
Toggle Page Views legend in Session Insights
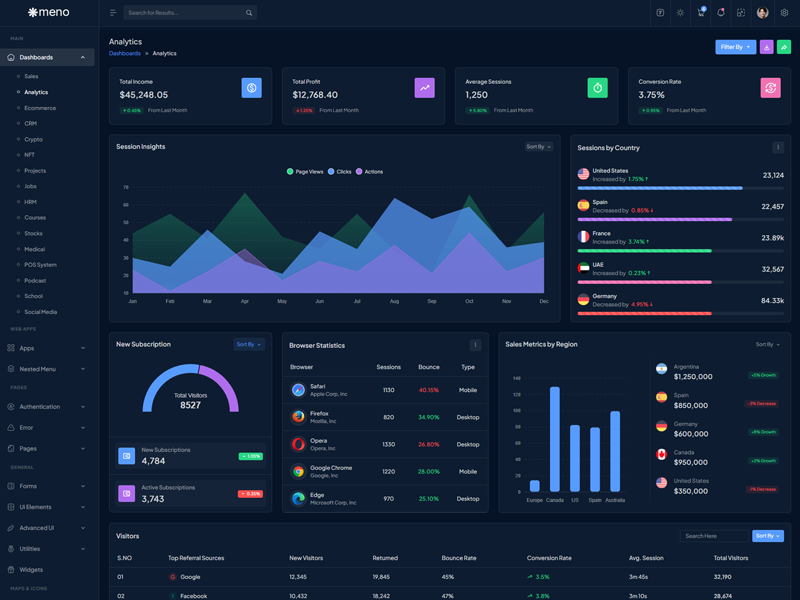pos(305,172)
